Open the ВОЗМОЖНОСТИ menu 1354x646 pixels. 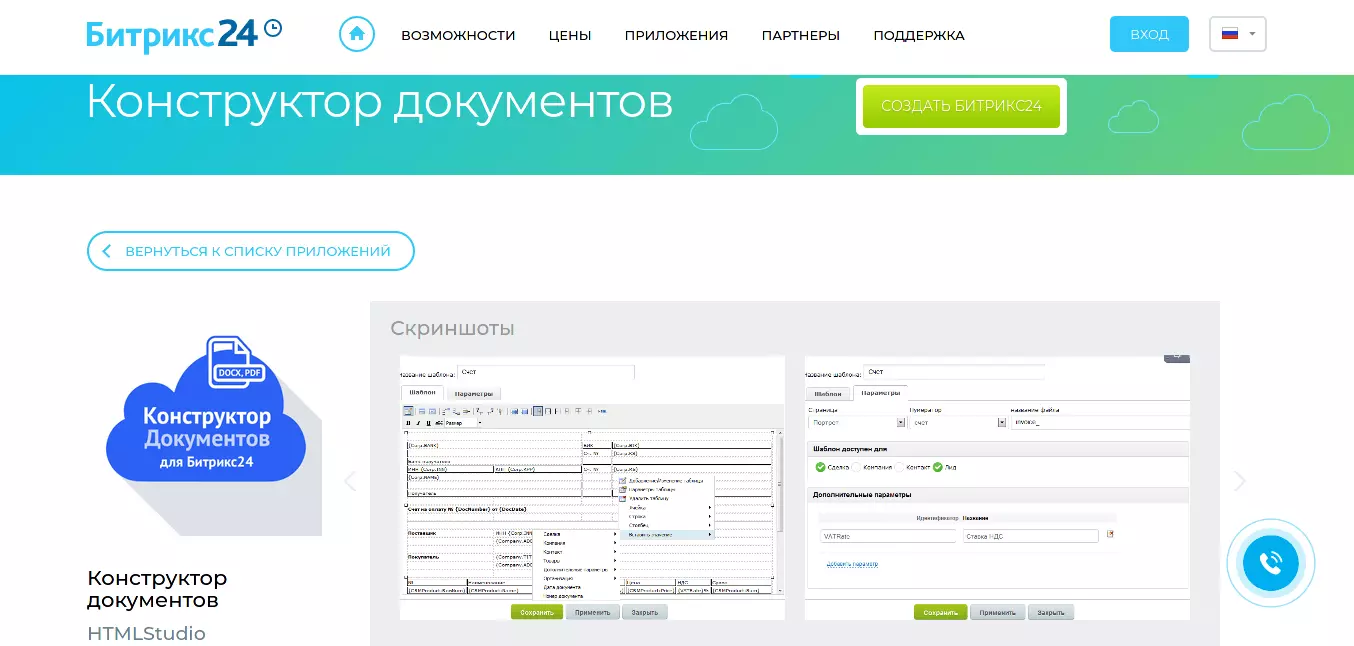(458, 35)
